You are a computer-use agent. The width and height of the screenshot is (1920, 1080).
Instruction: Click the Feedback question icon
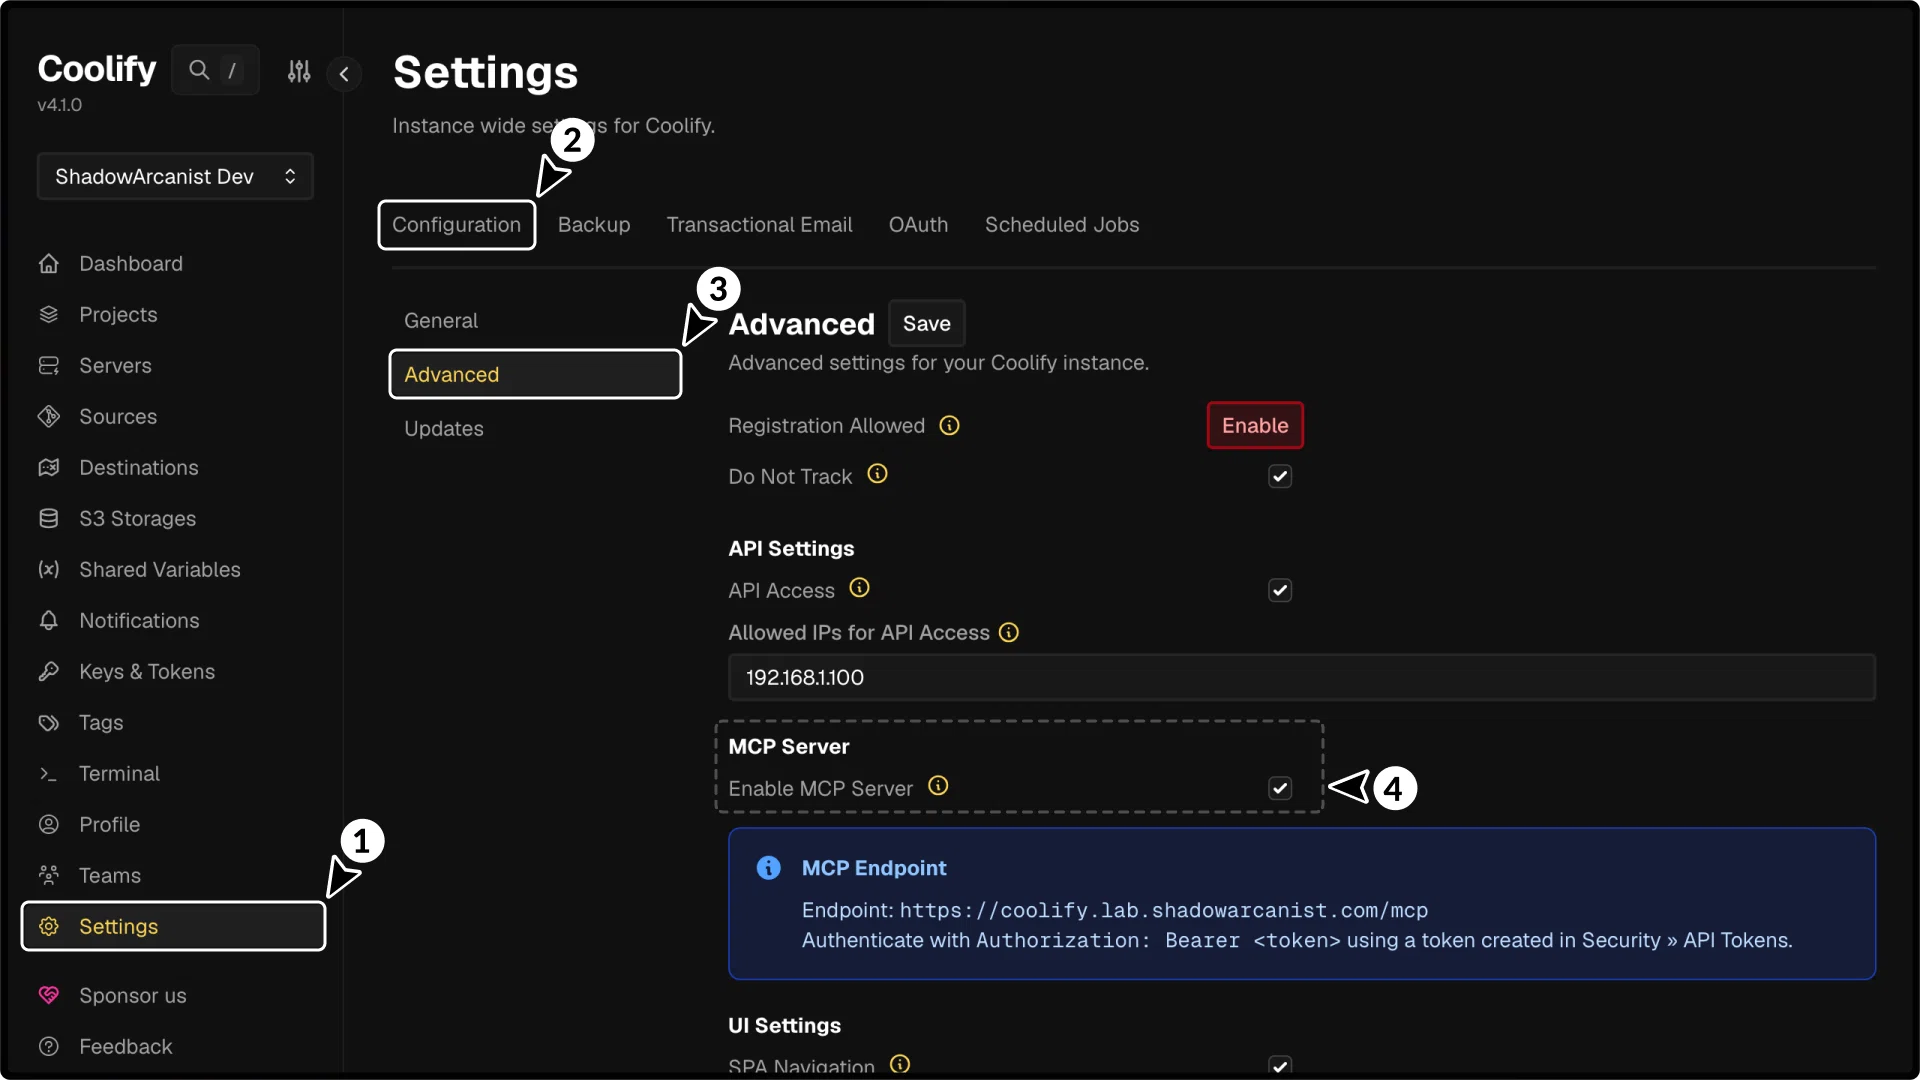tap(48, 1047)
